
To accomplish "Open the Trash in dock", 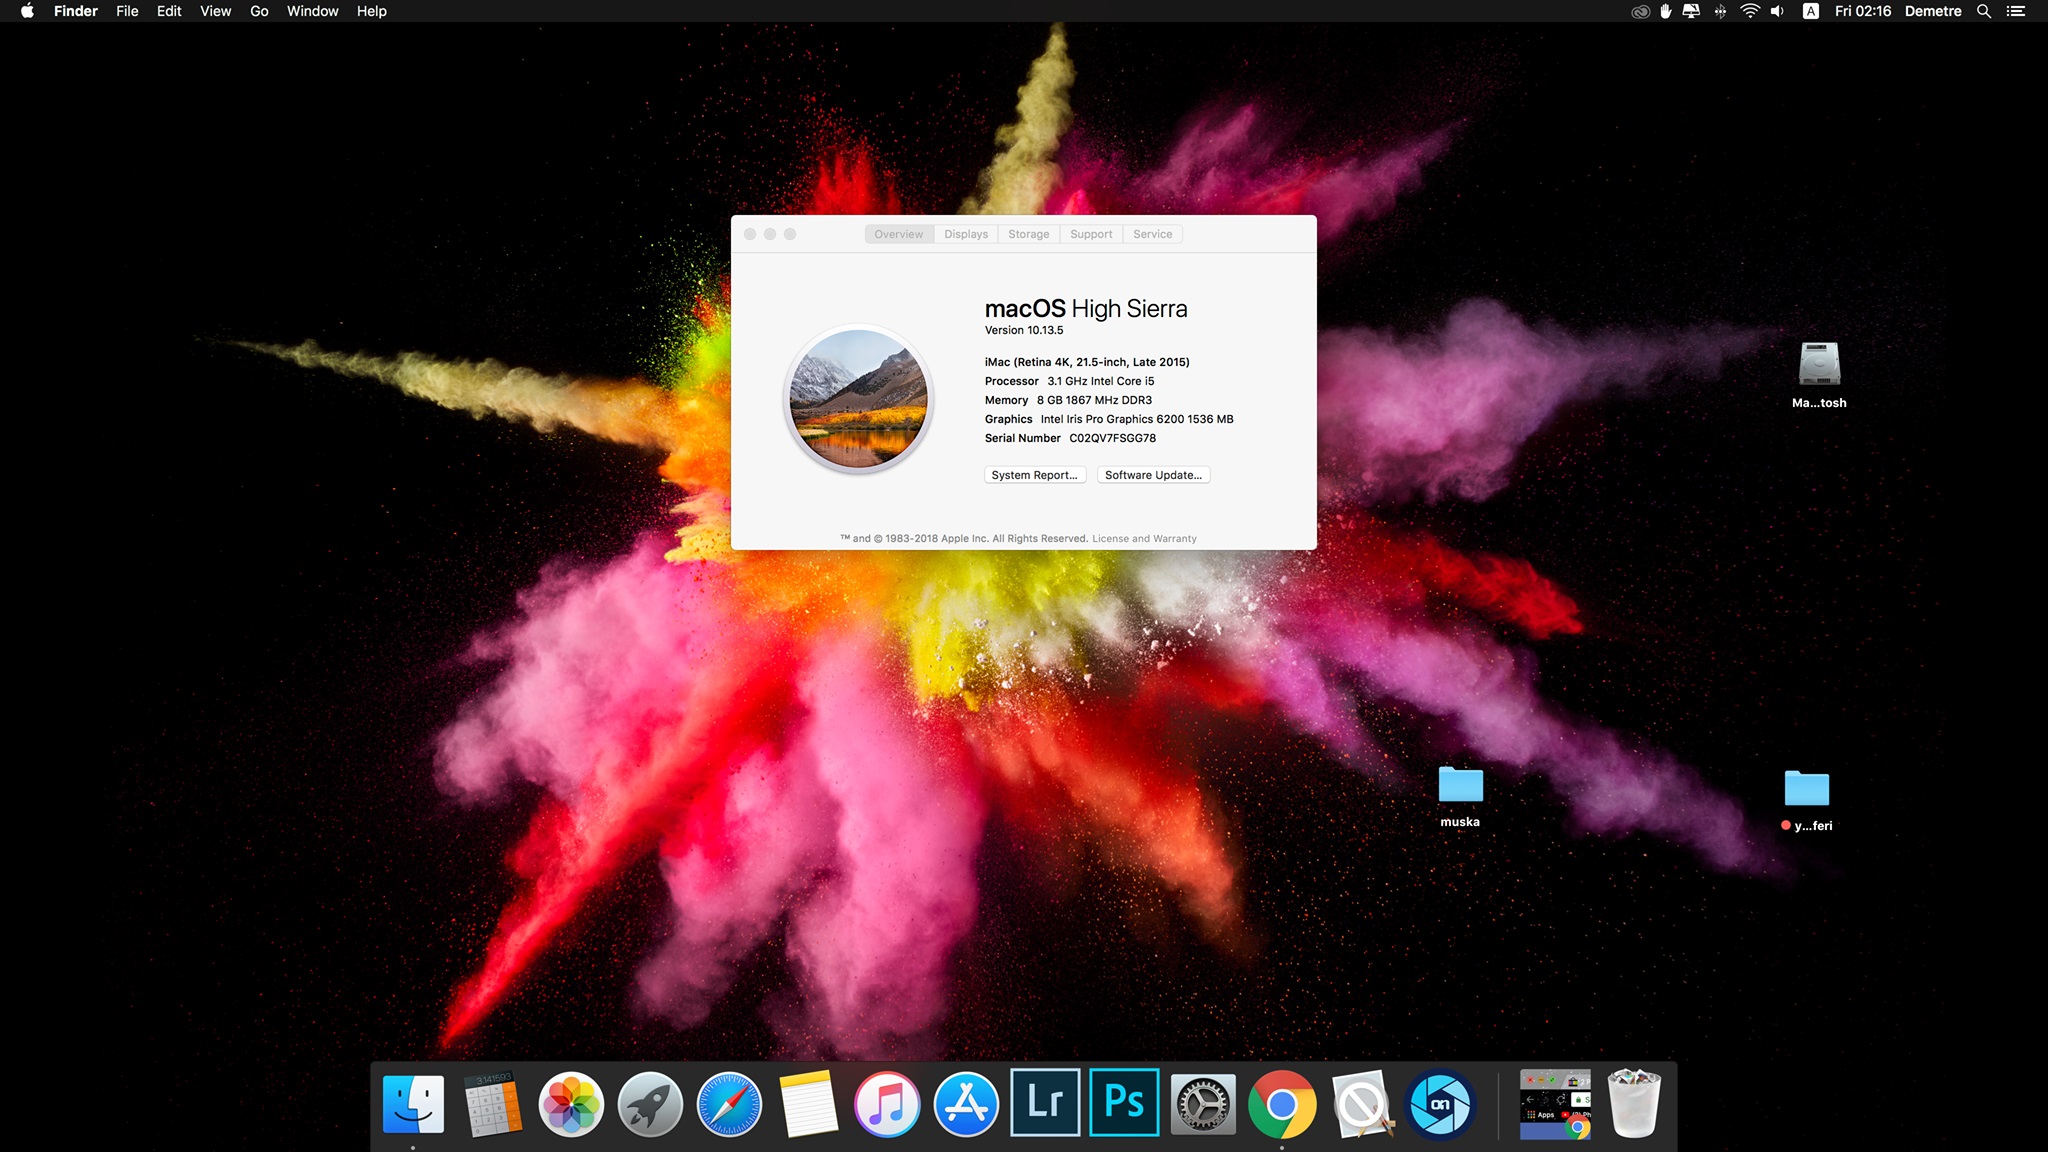I will pyautogui.click(x=1633, y=1104).
